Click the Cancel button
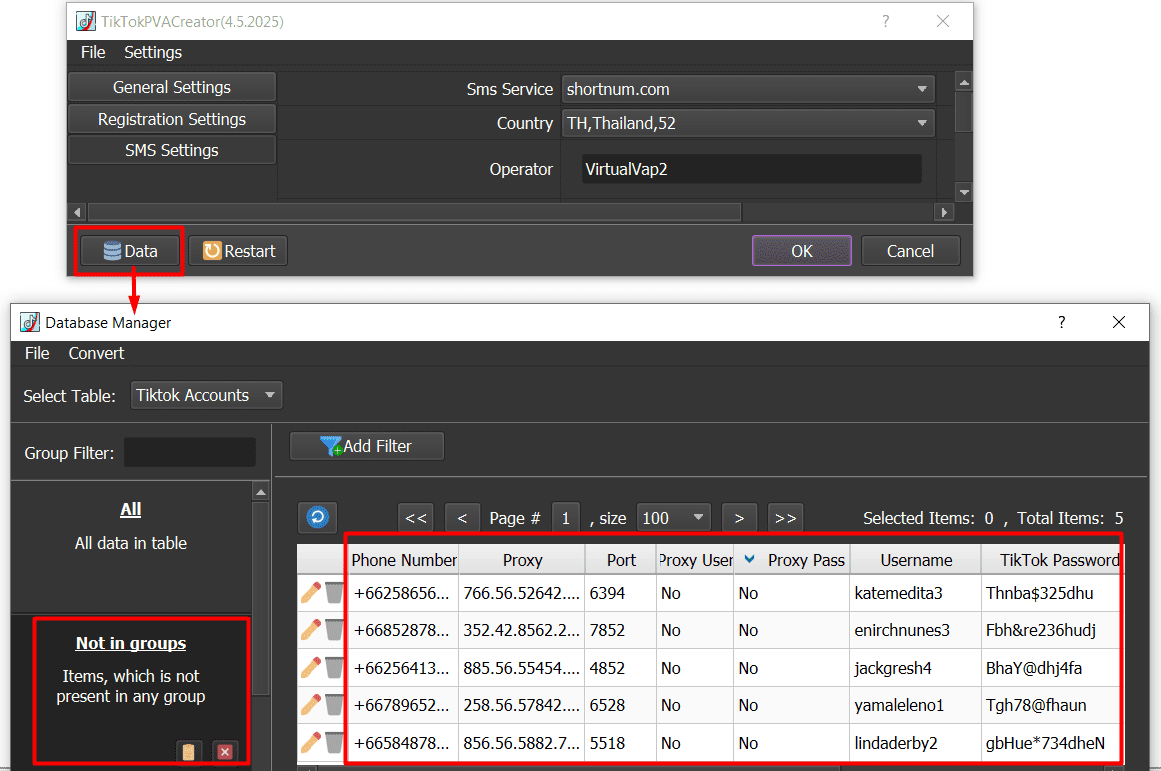 click(x=910, y=251)
